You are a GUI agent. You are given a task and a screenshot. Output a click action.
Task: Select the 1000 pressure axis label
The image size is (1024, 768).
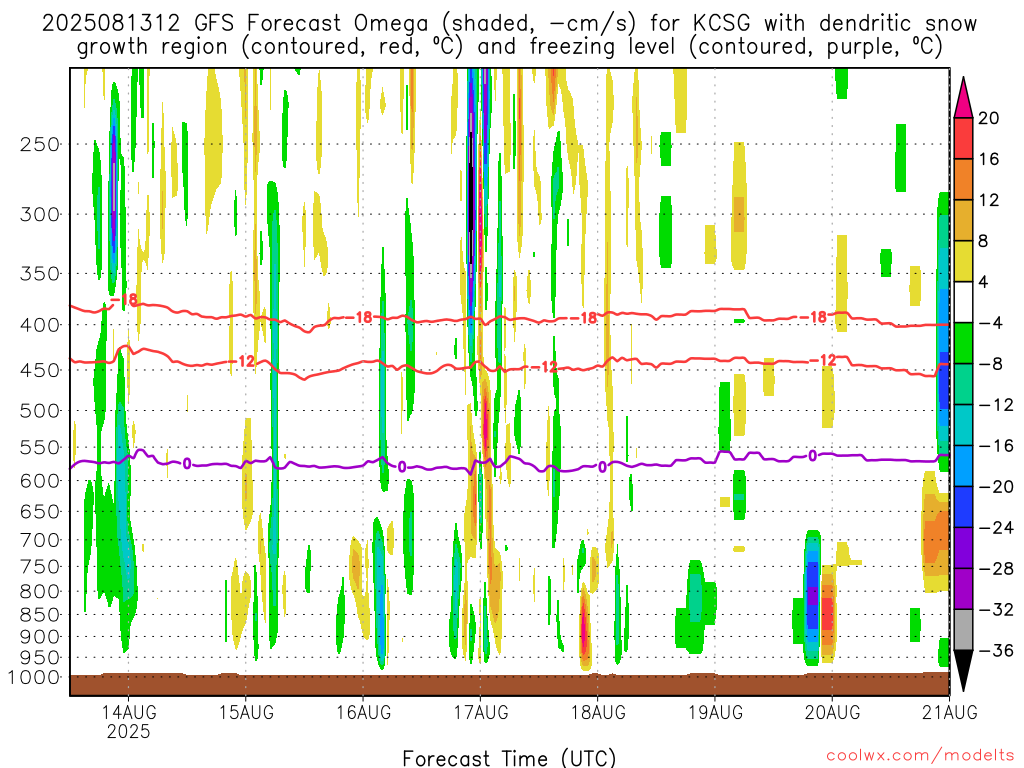pos(33,678)
